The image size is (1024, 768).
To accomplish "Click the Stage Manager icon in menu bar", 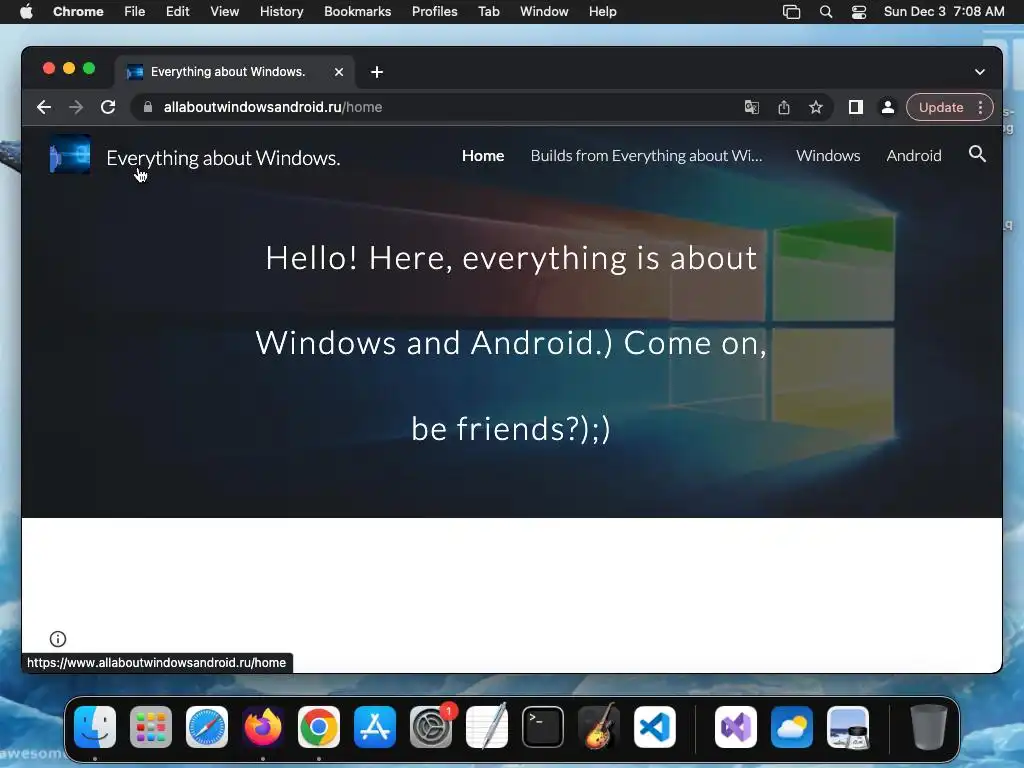I will click(792, 12).
